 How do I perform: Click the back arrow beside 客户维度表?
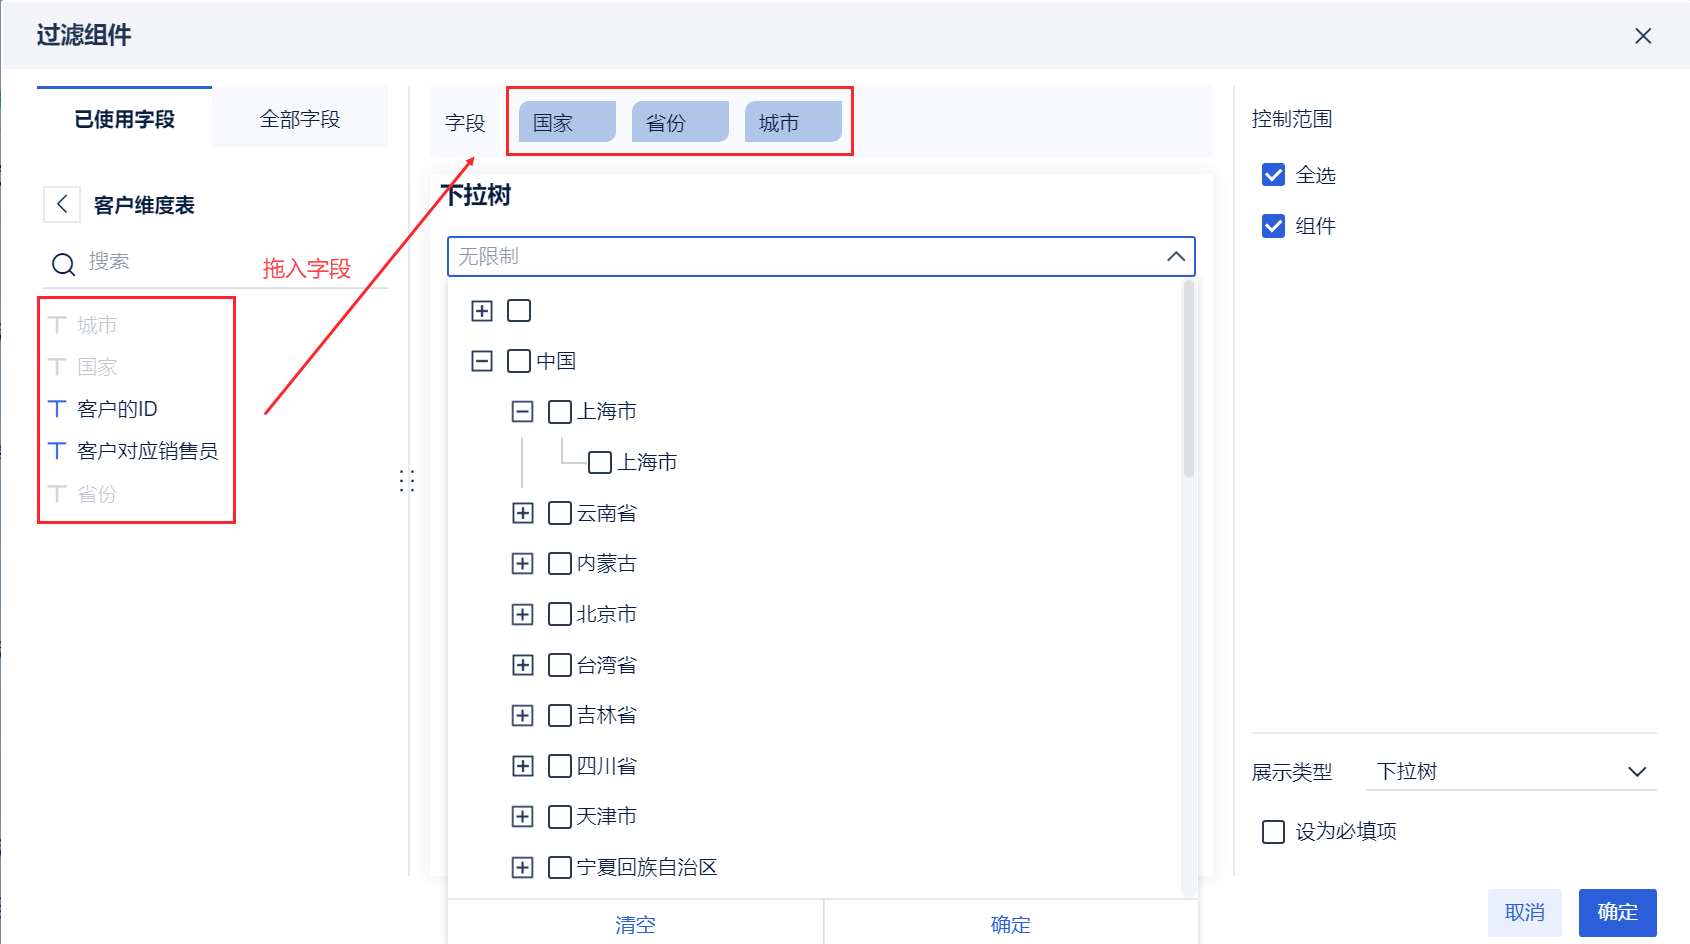pyautogui.click(x=62, y=205)
